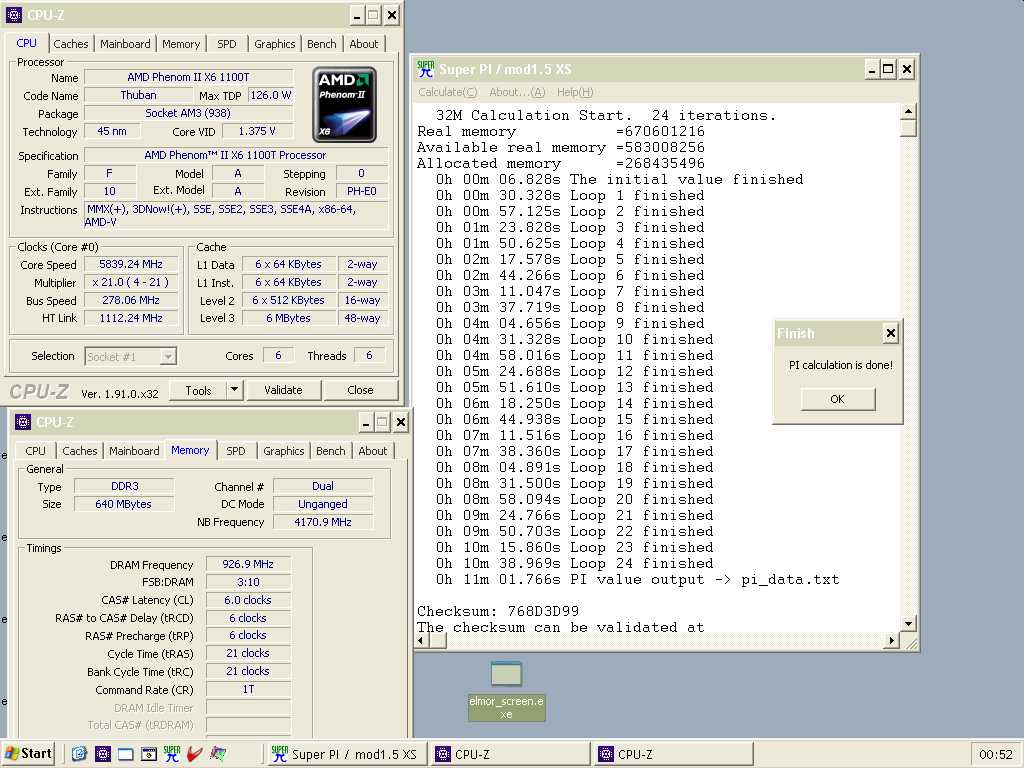Switch to Graphics tab in lower CPU-Z window
Image resolution: width=1024 pixels, height=768 pixels.
click(283, 451)
